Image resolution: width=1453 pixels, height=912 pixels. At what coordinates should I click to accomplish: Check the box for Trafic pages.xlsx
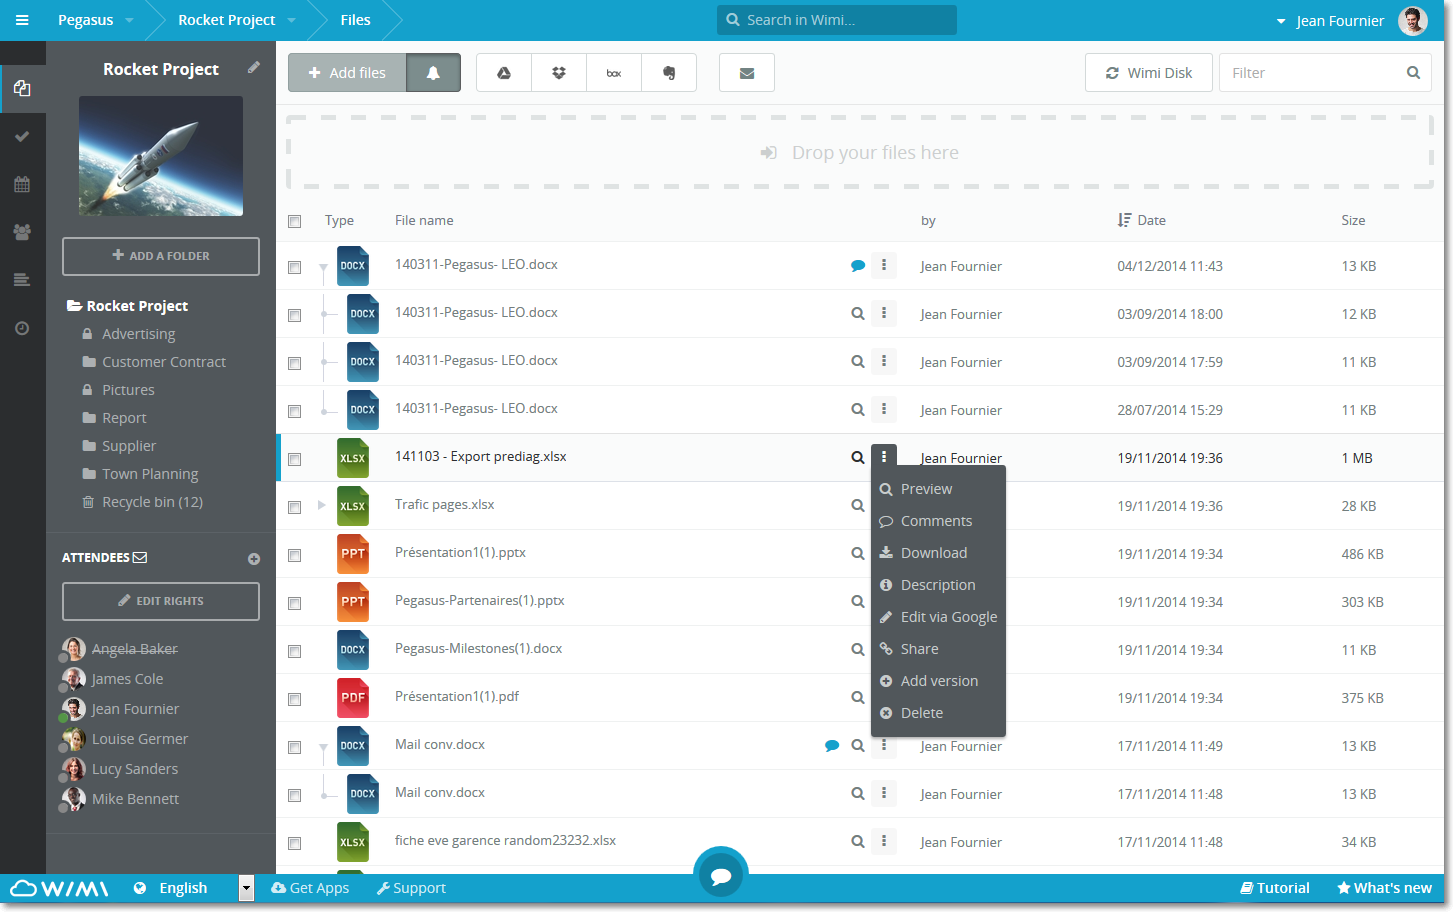click(294, 507)
